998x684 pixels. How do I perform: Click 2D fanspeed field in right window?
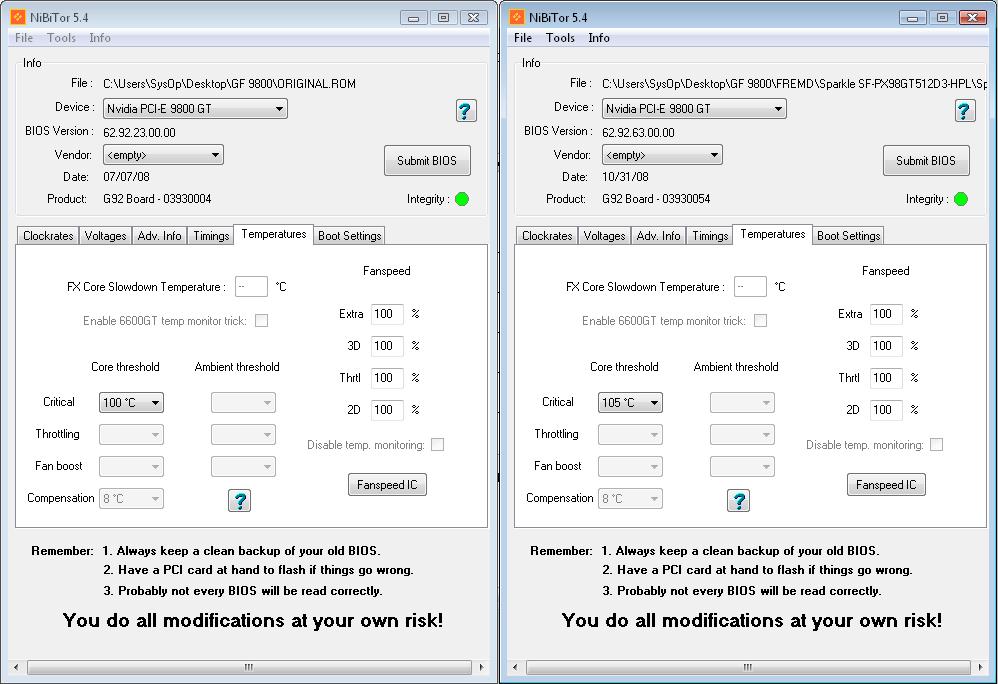[x=886, y=410]
